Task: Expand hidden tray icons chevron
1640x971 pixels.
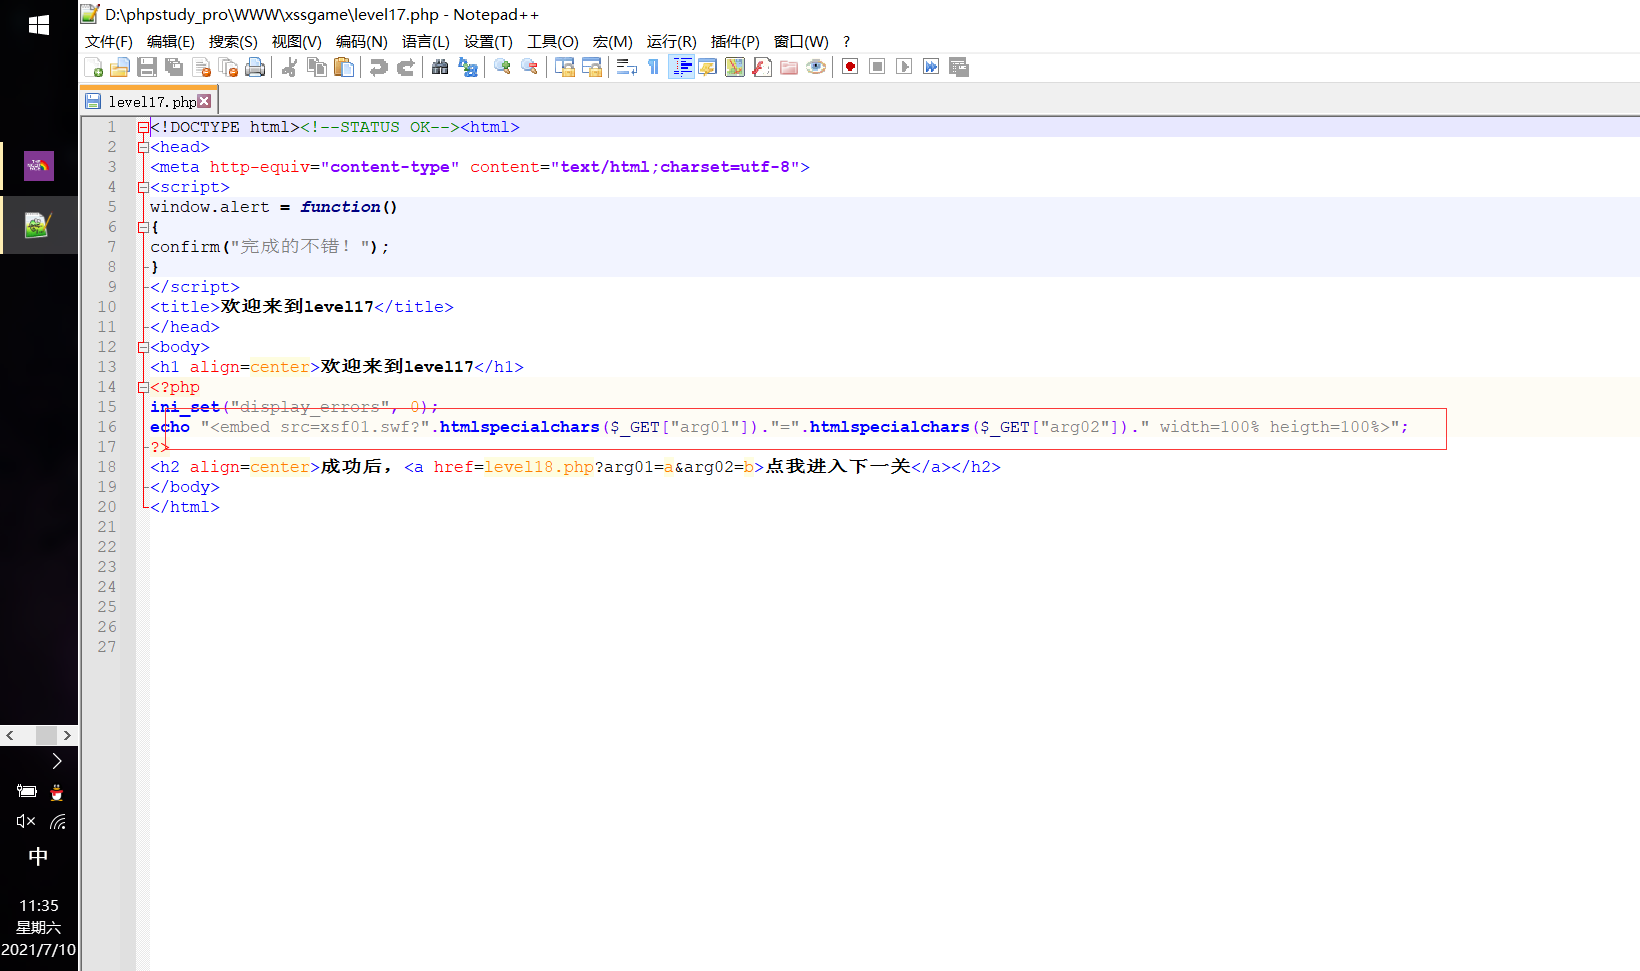Action: click(x=57, y=761)
